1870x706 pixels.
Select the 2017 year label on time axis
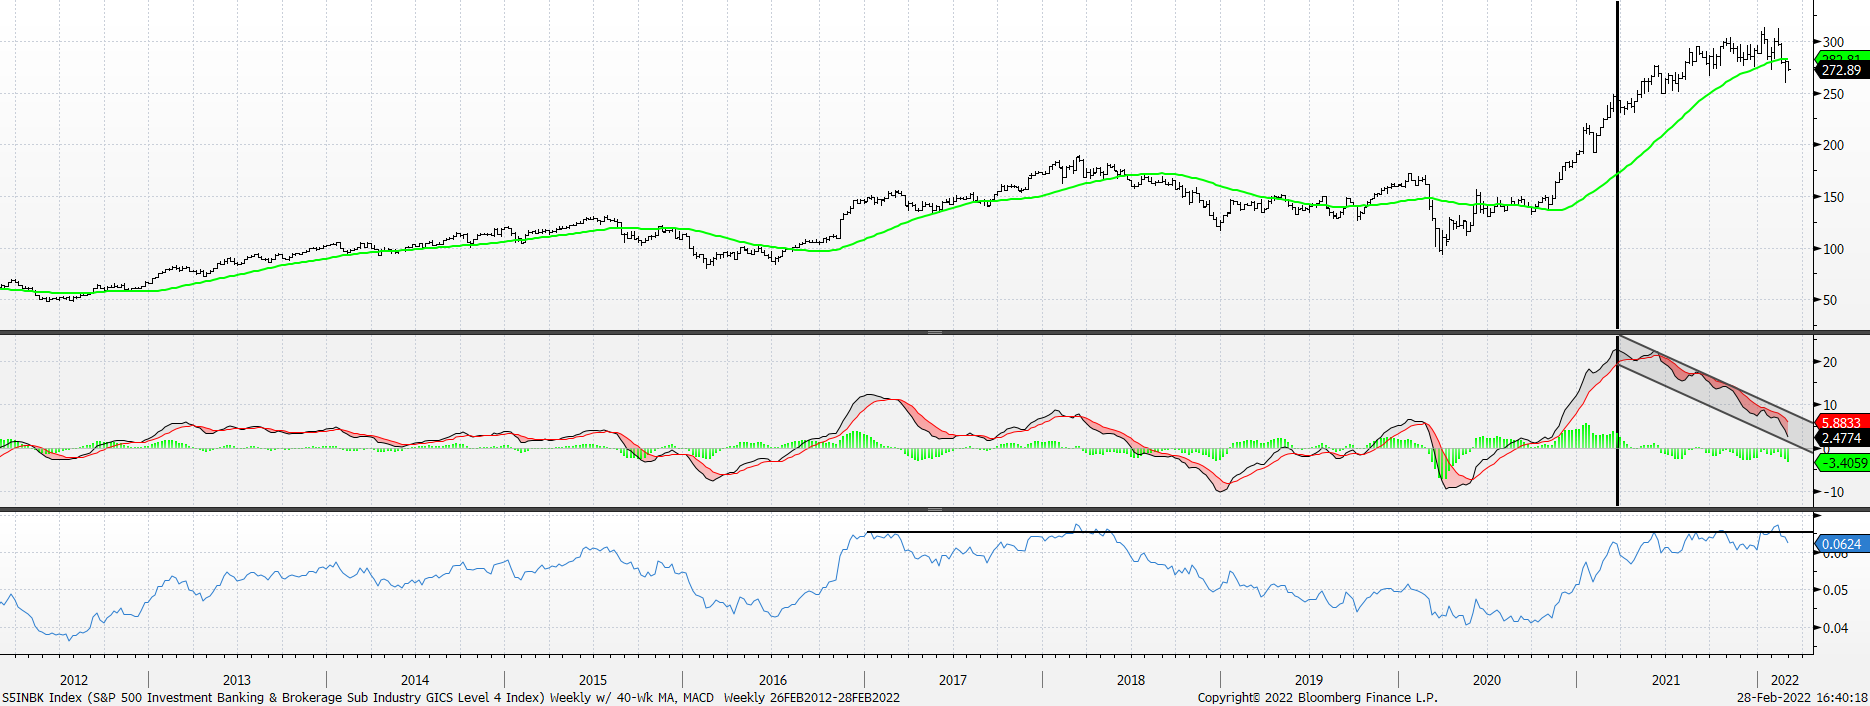(x=953, y=680)
